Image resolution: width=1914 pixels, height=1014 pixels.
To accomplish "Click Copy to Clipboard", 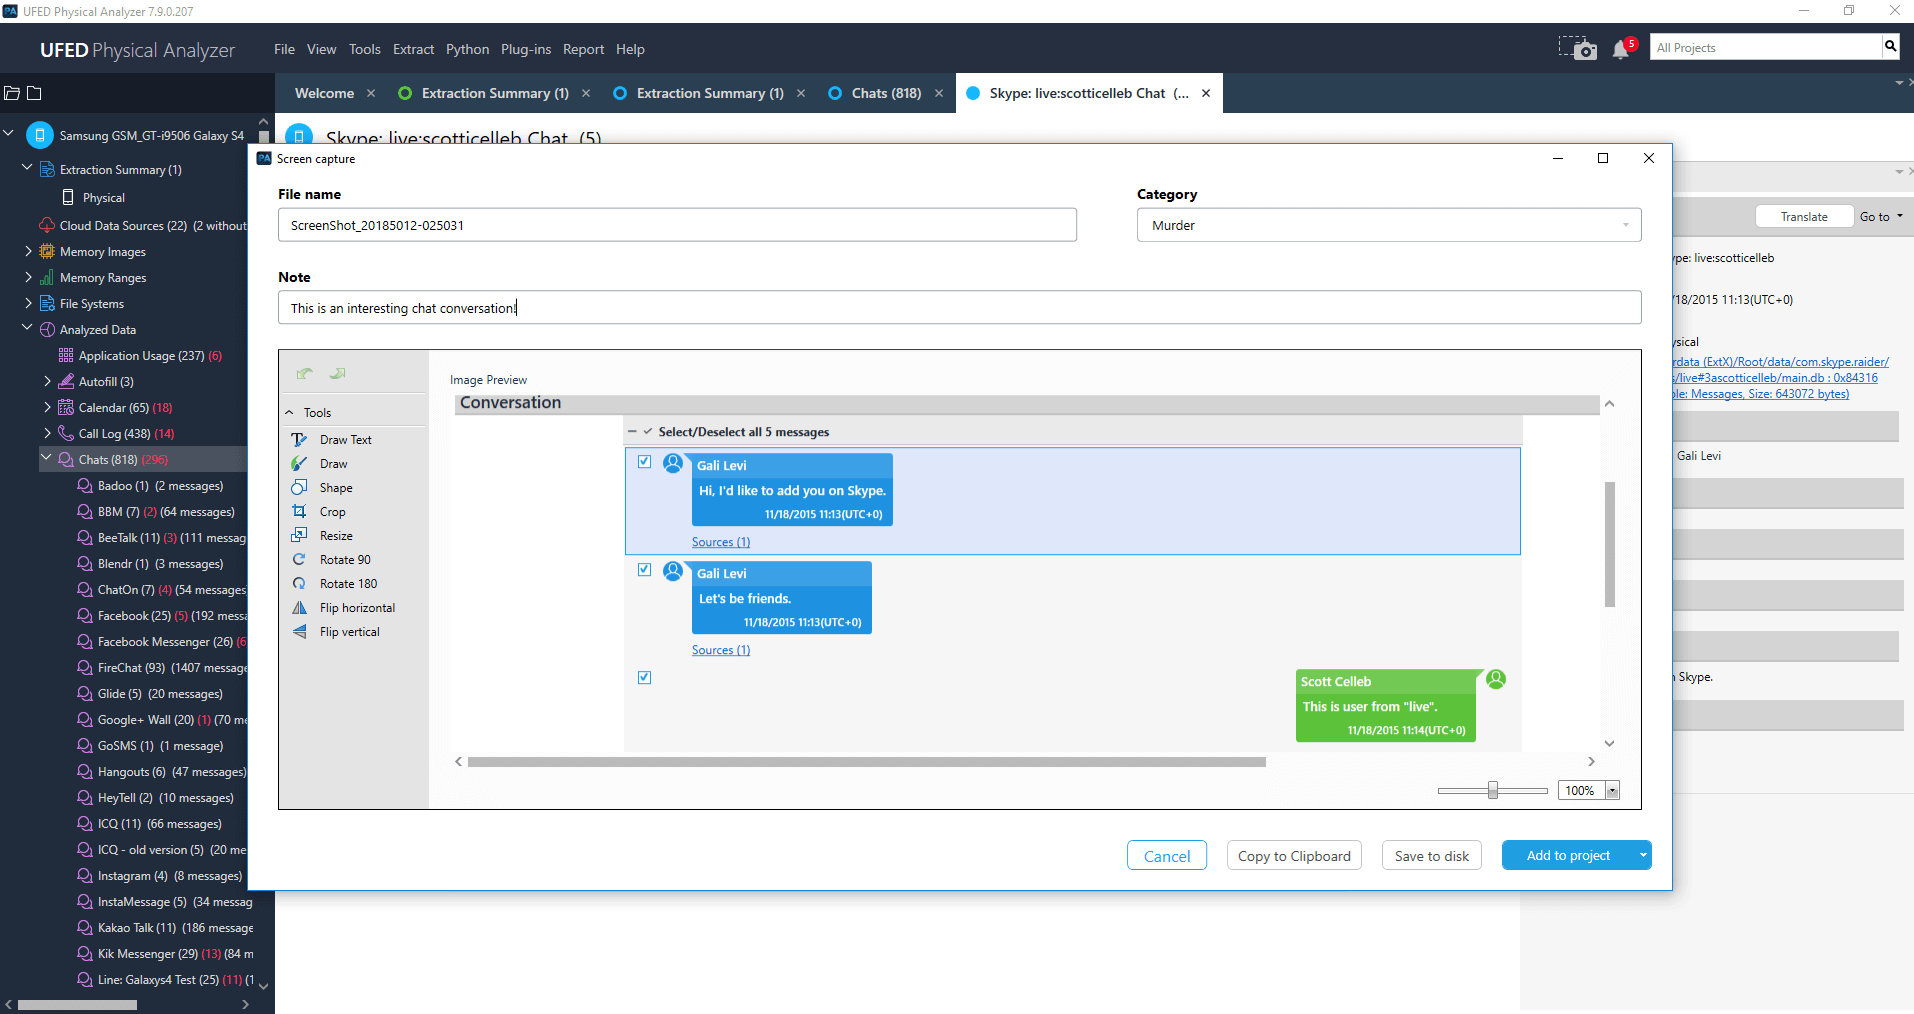I will pyautogui.click(x=1294, y=856).
